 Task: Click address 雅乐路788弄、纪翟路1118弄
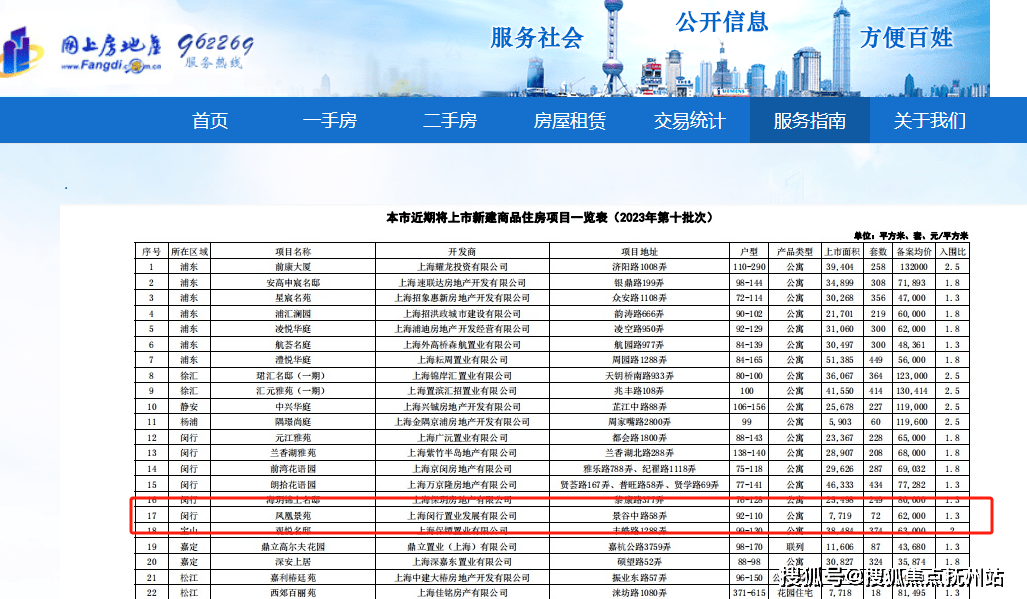(x=639, y=469)
